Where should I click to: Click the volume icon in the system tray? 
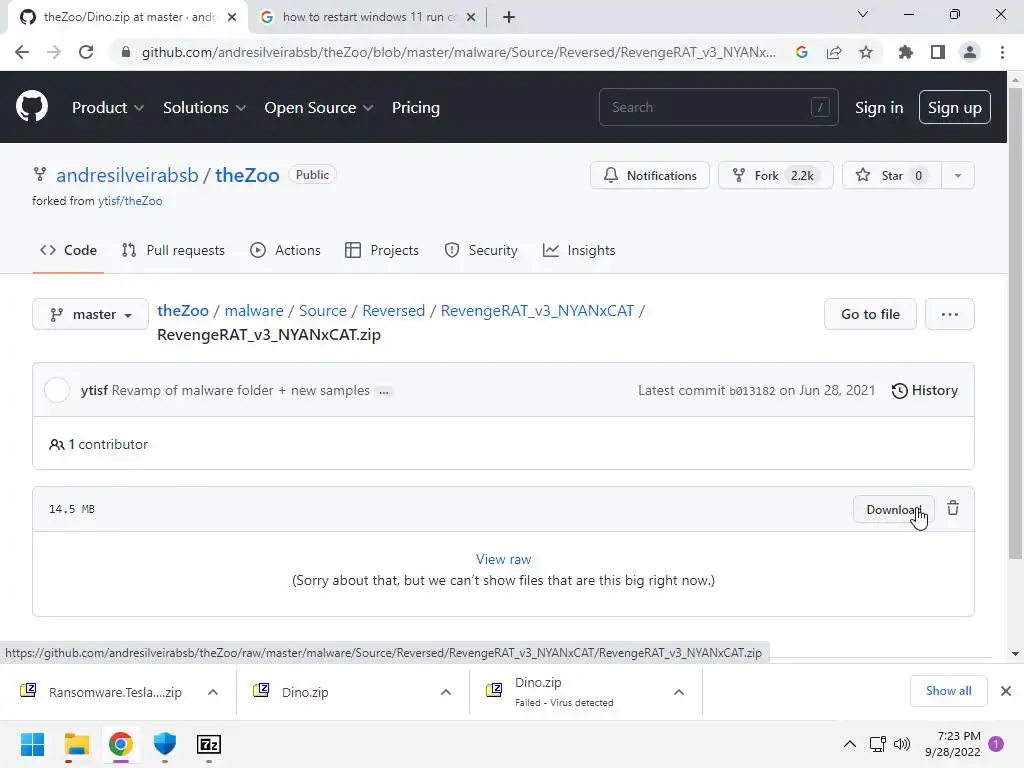point(902,744)
